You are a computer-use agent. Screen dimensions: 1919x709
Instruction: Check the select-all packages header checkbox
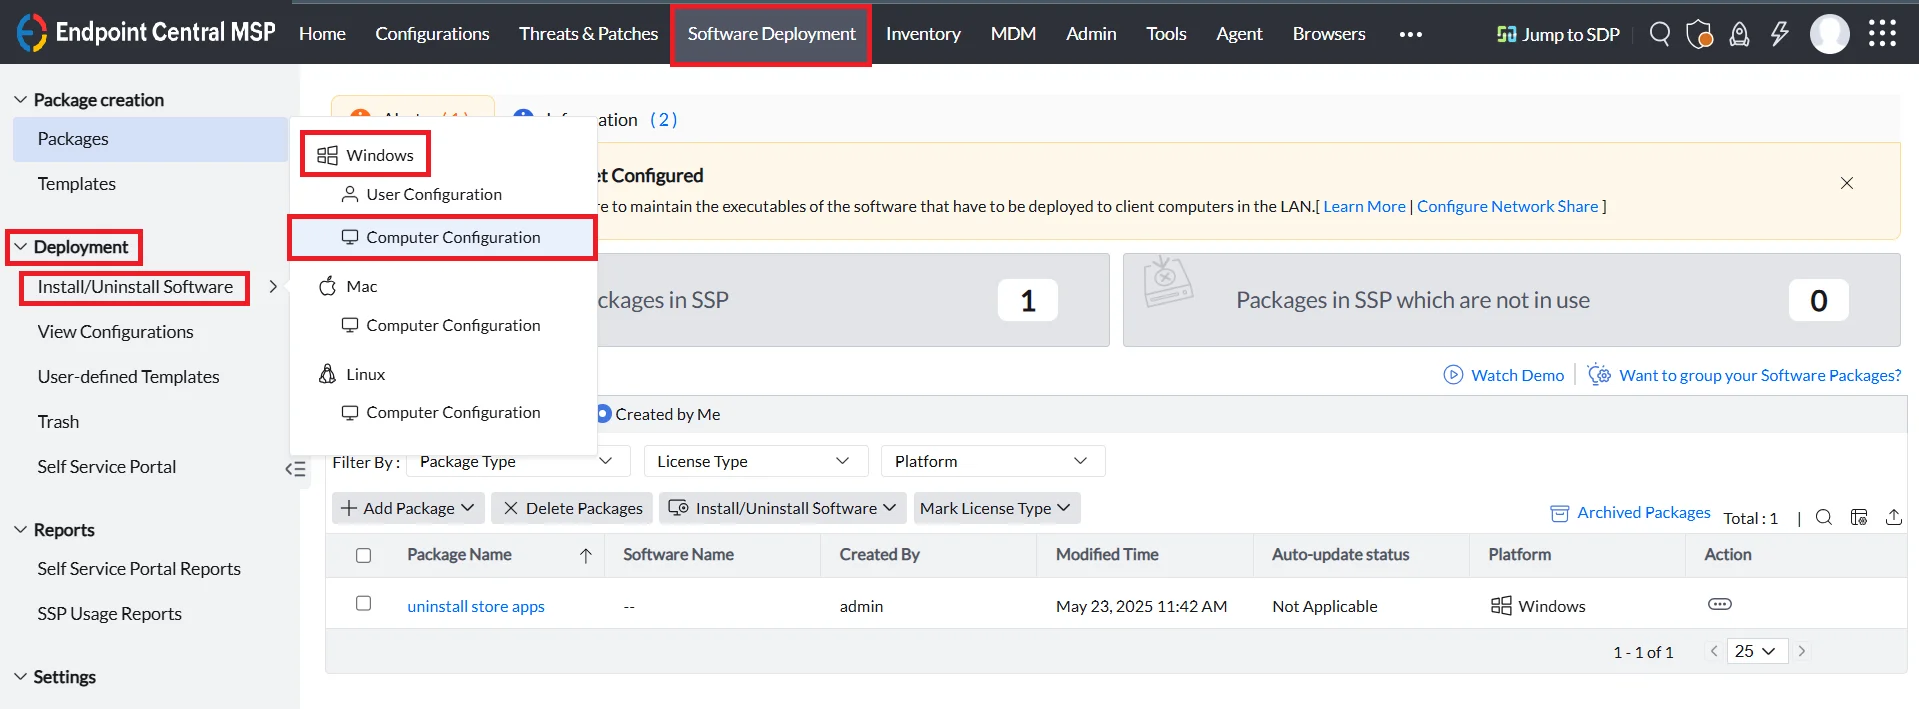364,555
